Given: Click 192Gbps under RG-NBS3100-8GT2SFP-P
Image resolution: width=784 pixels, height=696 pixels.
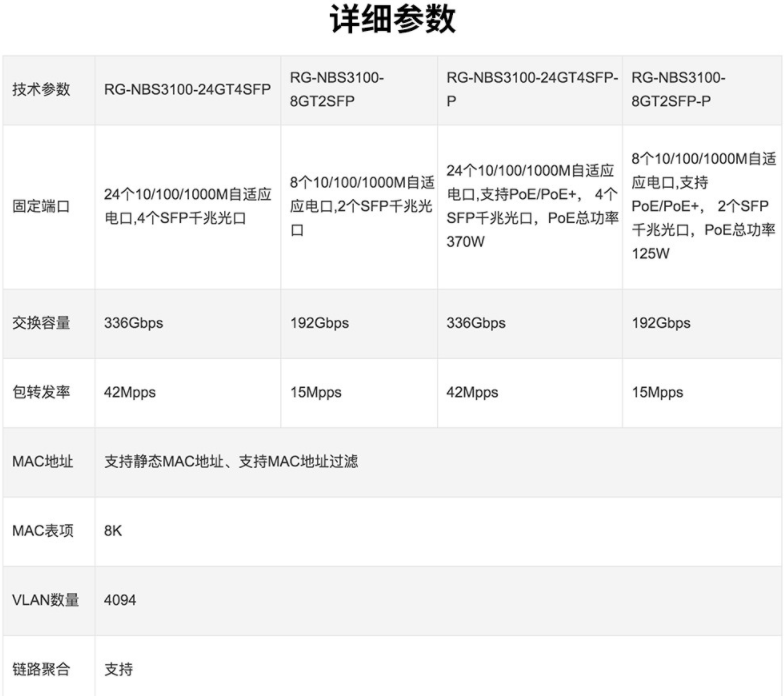Looking at the screenshot, I should point(661,323).
